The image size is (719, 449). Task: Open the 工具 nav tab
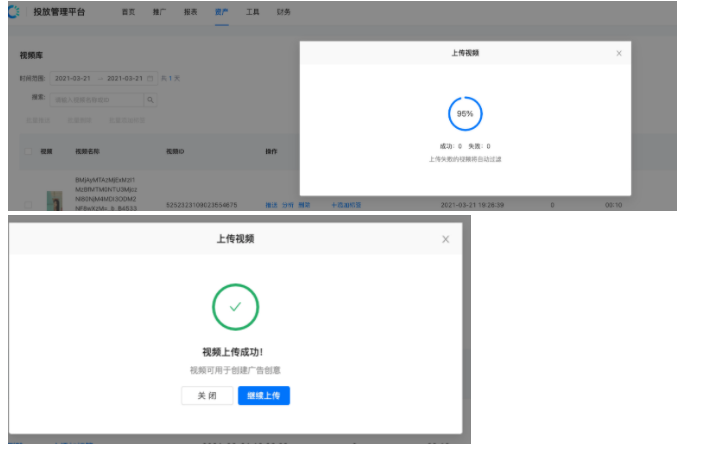[253, 12]
